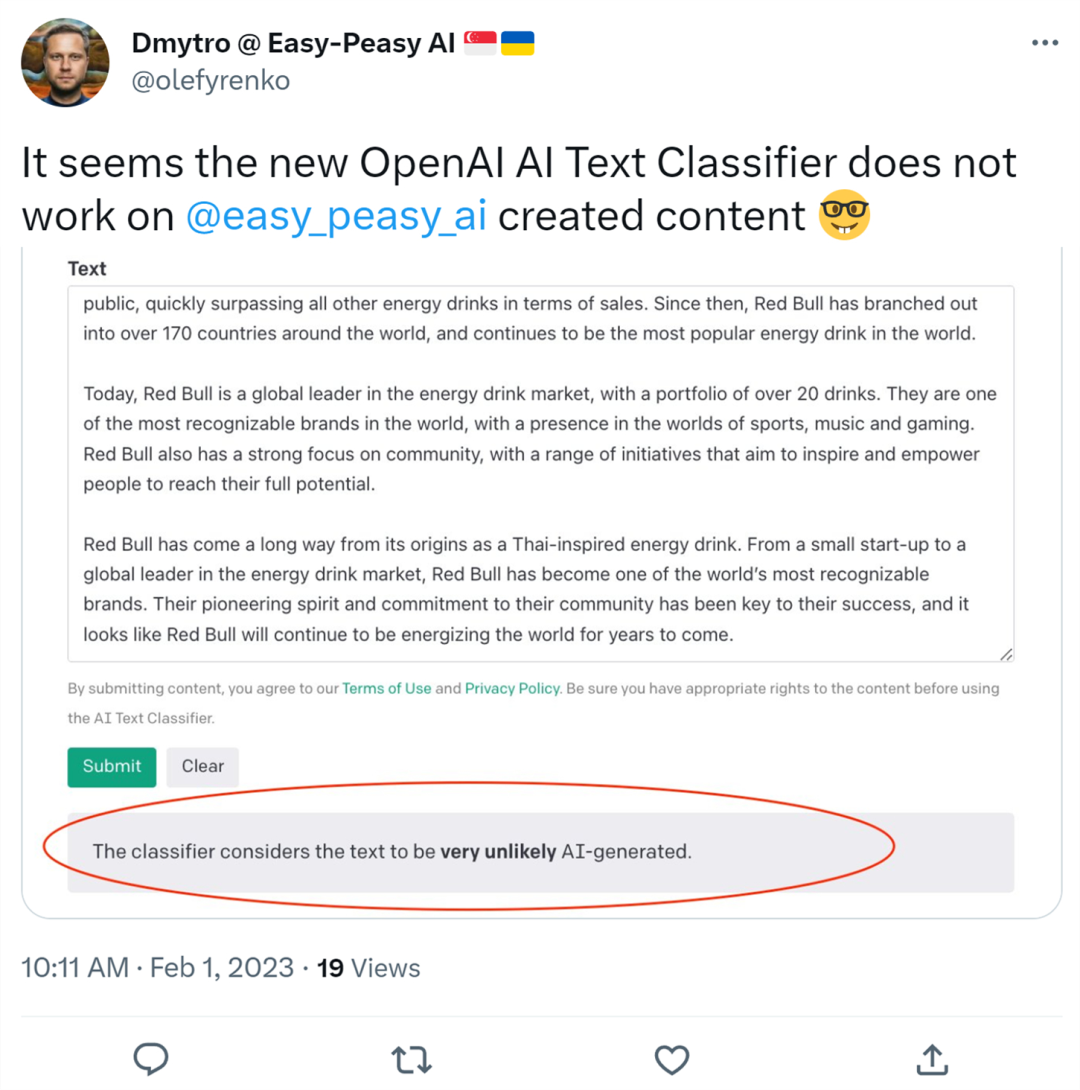
Task: Click the nerd face emoji in tweet
Action: pos(844,215)
